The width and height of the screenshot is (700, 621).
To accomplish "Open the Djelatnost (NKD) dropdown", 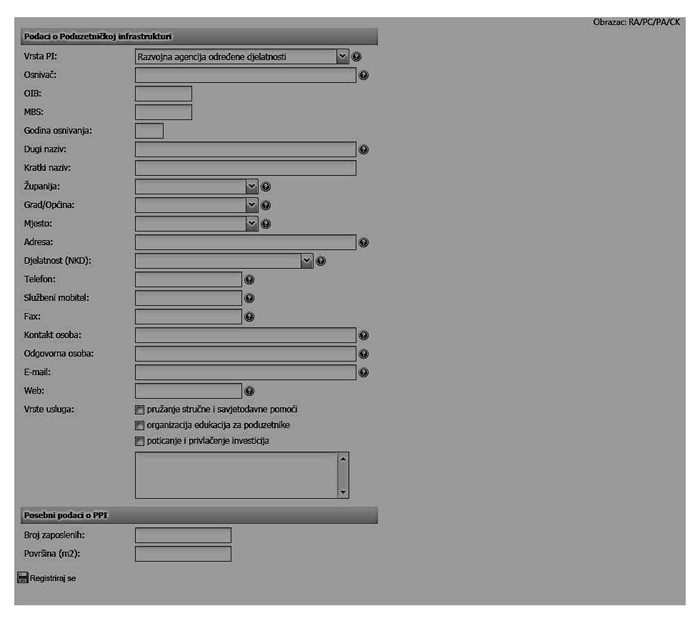I will coord(307,261).
